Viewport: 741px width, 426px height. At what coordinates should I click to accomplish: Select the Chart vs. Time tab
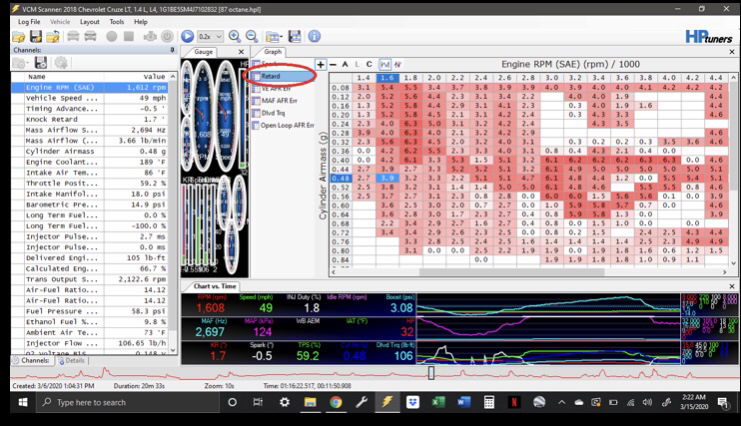(215, 286)
